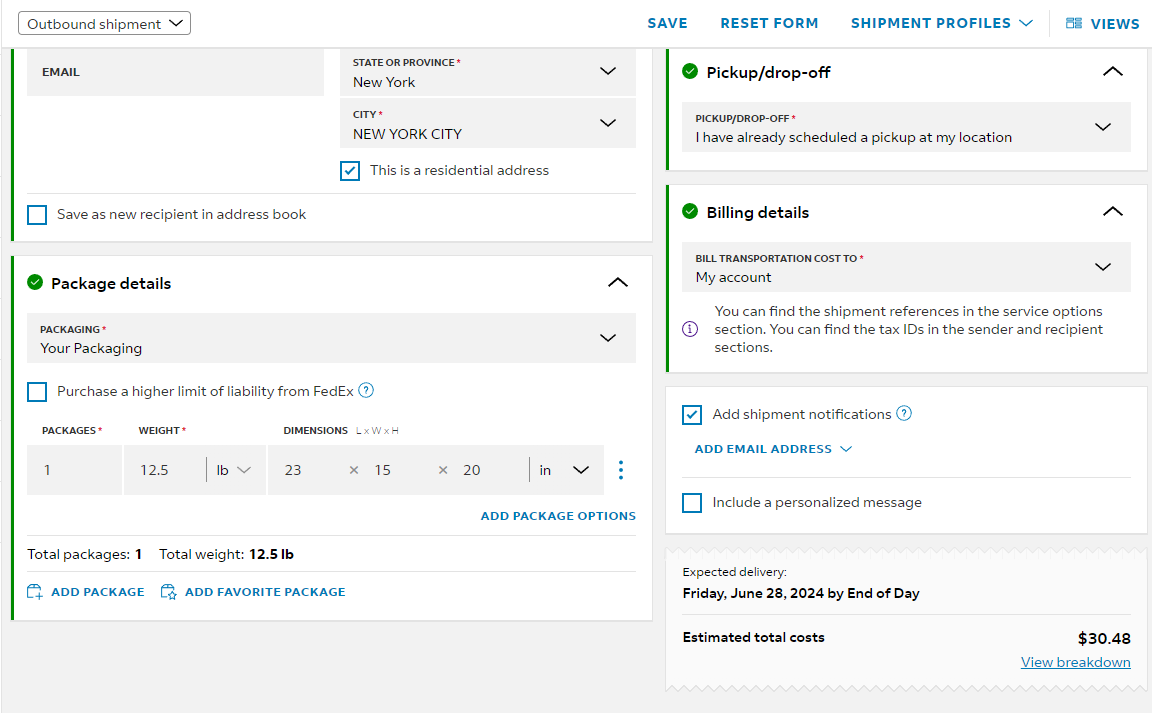Collapse the Package details section

618,283
